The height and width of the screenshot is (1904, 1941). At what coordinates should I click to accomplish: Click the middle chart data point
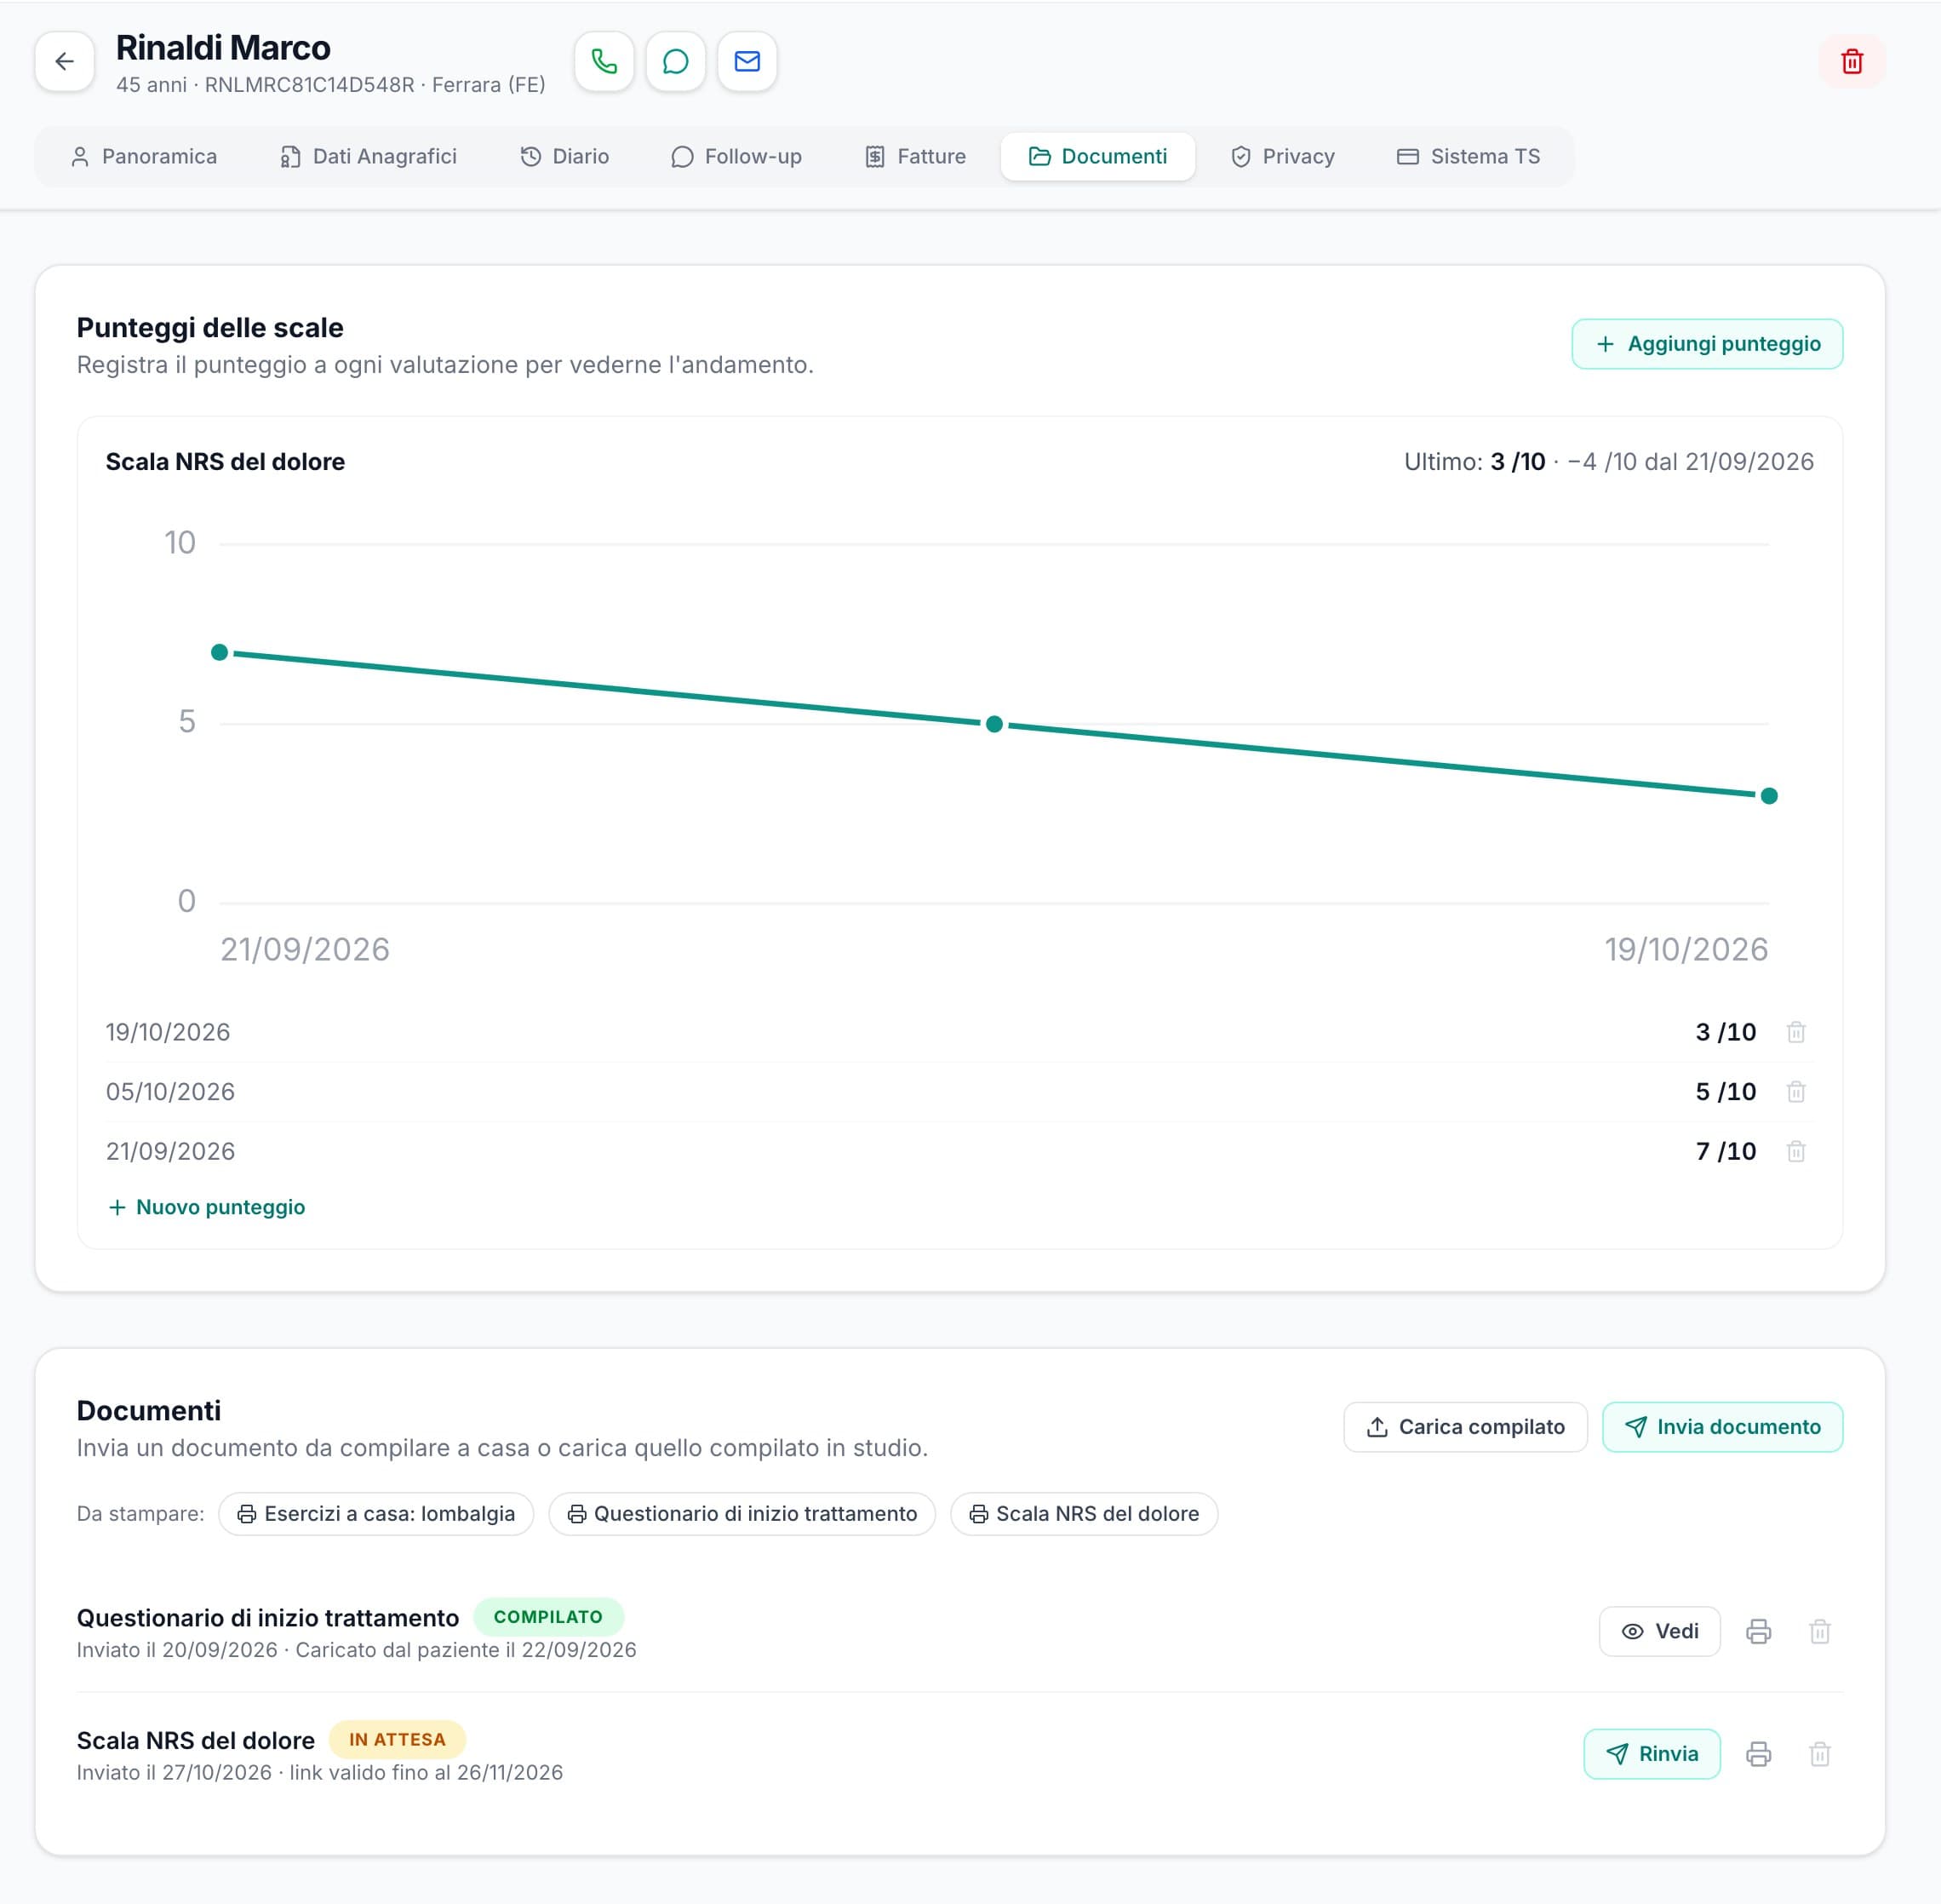994,724
